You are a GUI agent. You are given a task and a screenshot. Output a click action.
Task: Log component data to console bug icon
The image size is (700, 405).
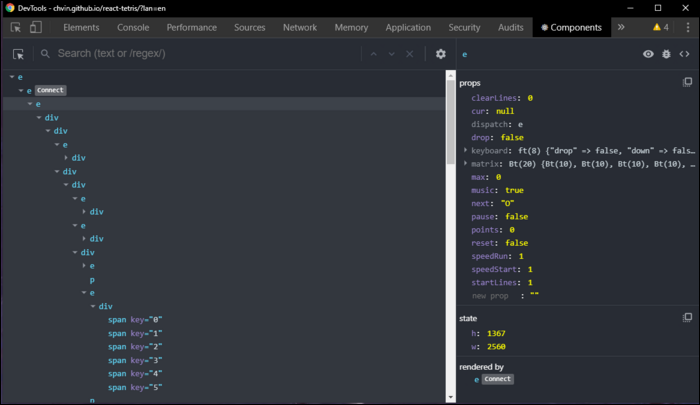pyautogui.click(x=666, y=54)
